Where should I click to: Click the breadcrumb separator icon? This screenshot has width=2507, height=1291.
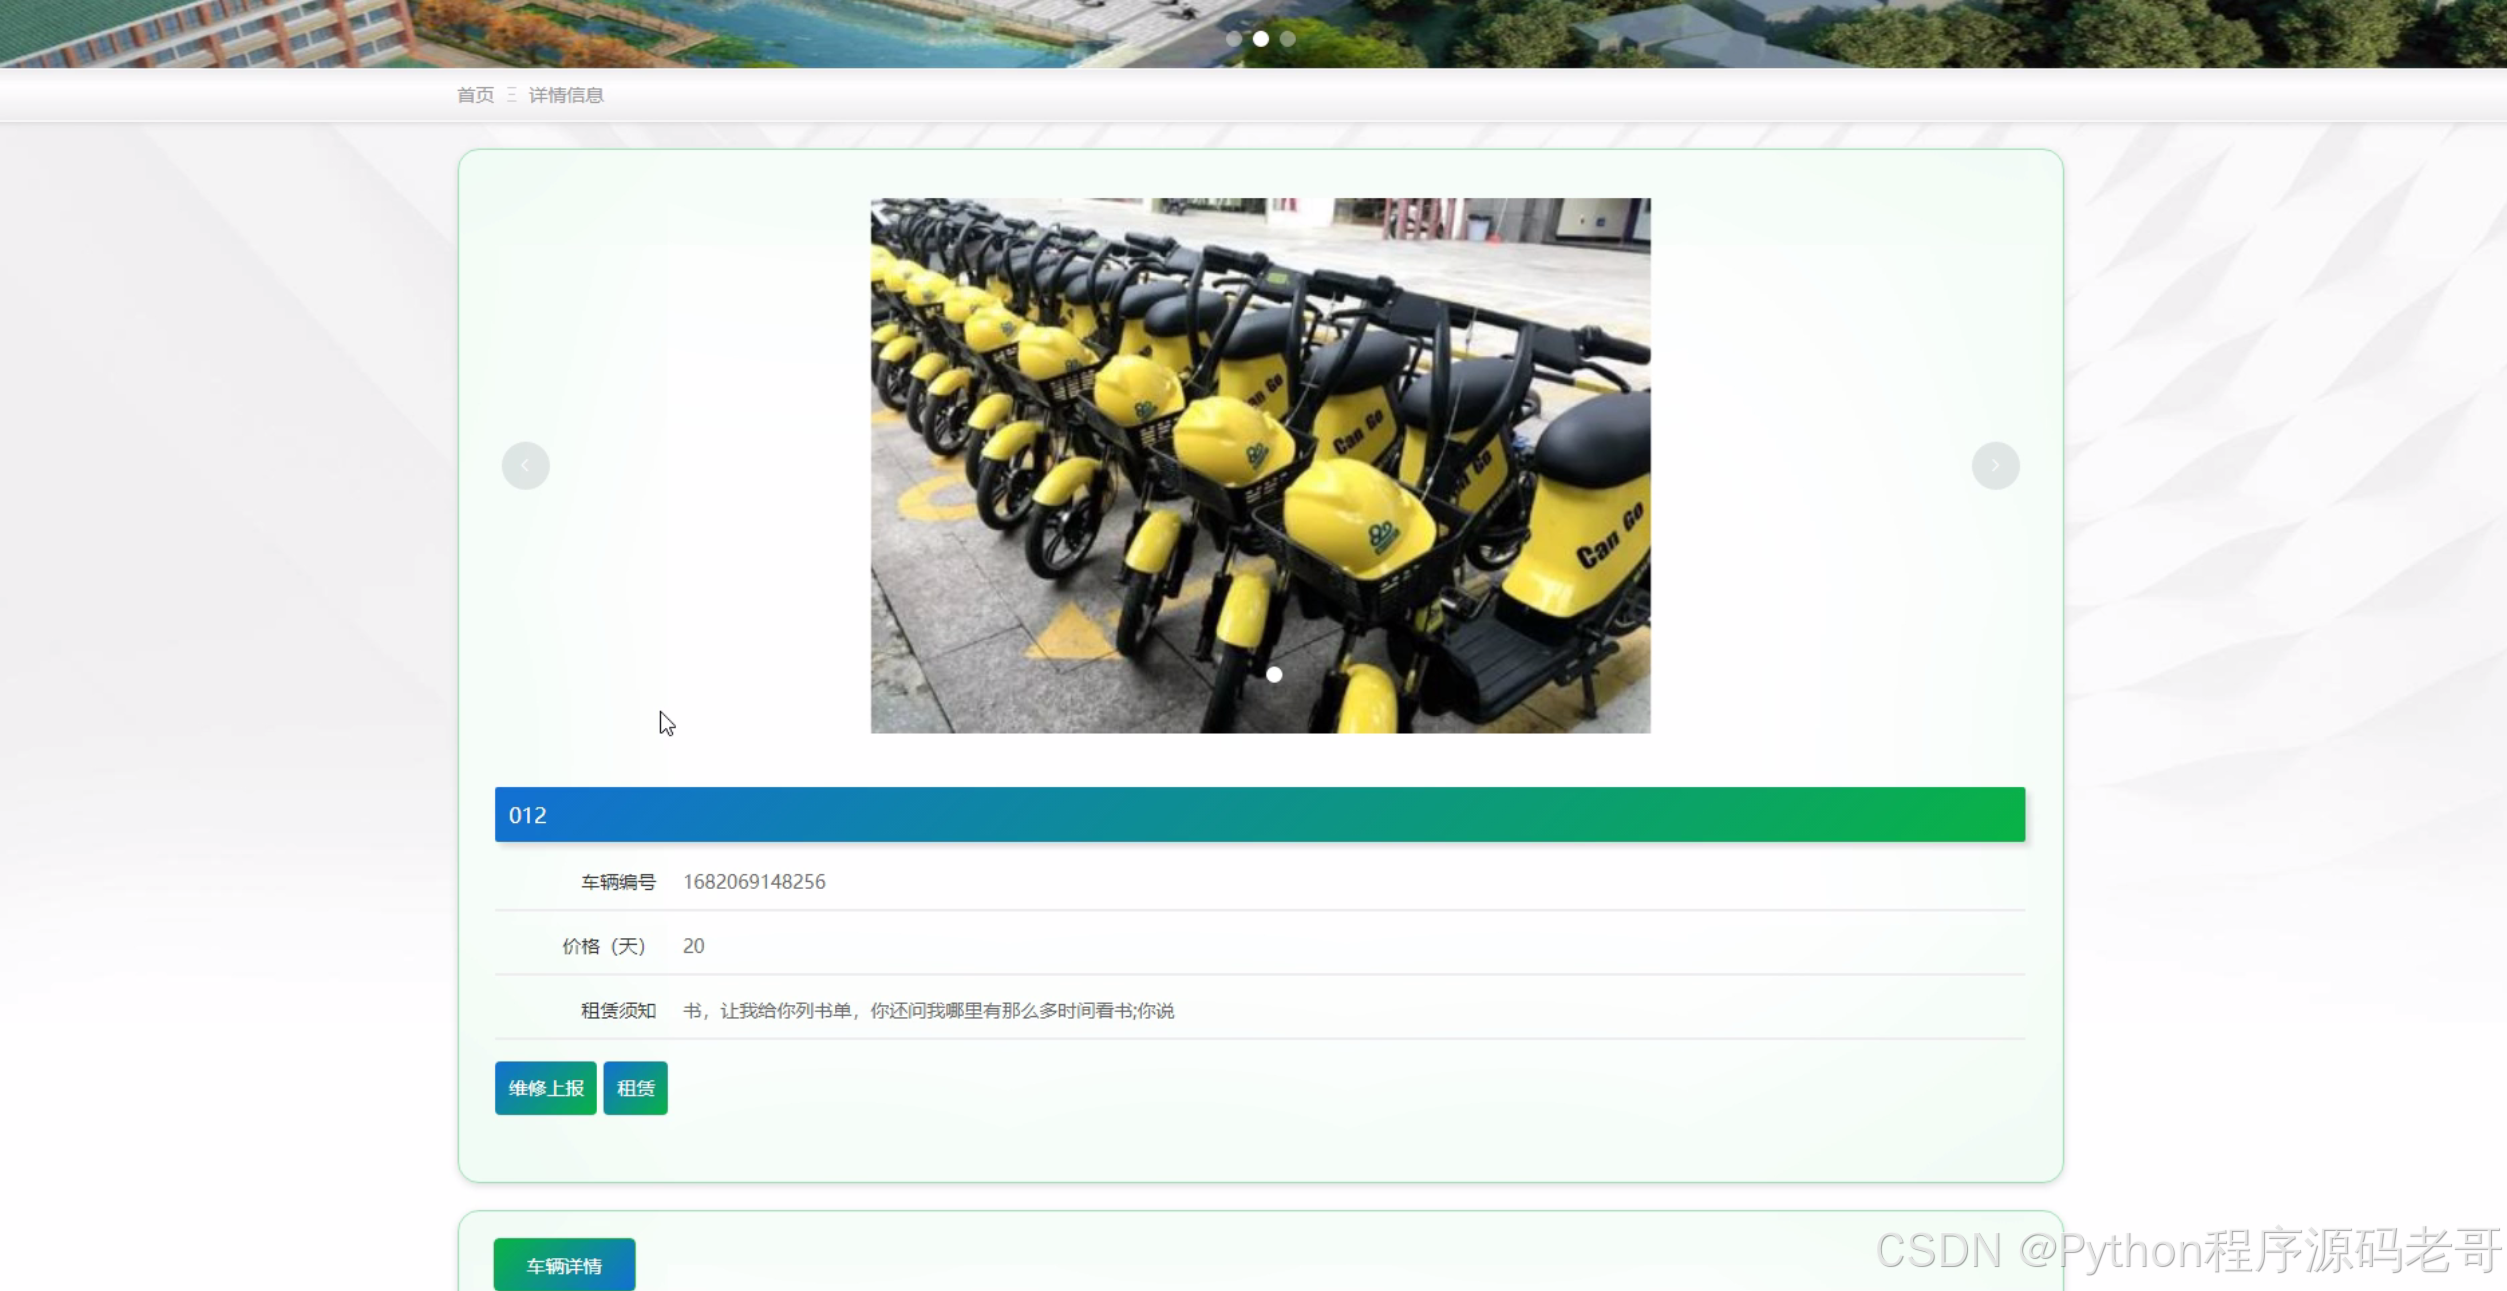pyautogui.click(x=511, y=95)
